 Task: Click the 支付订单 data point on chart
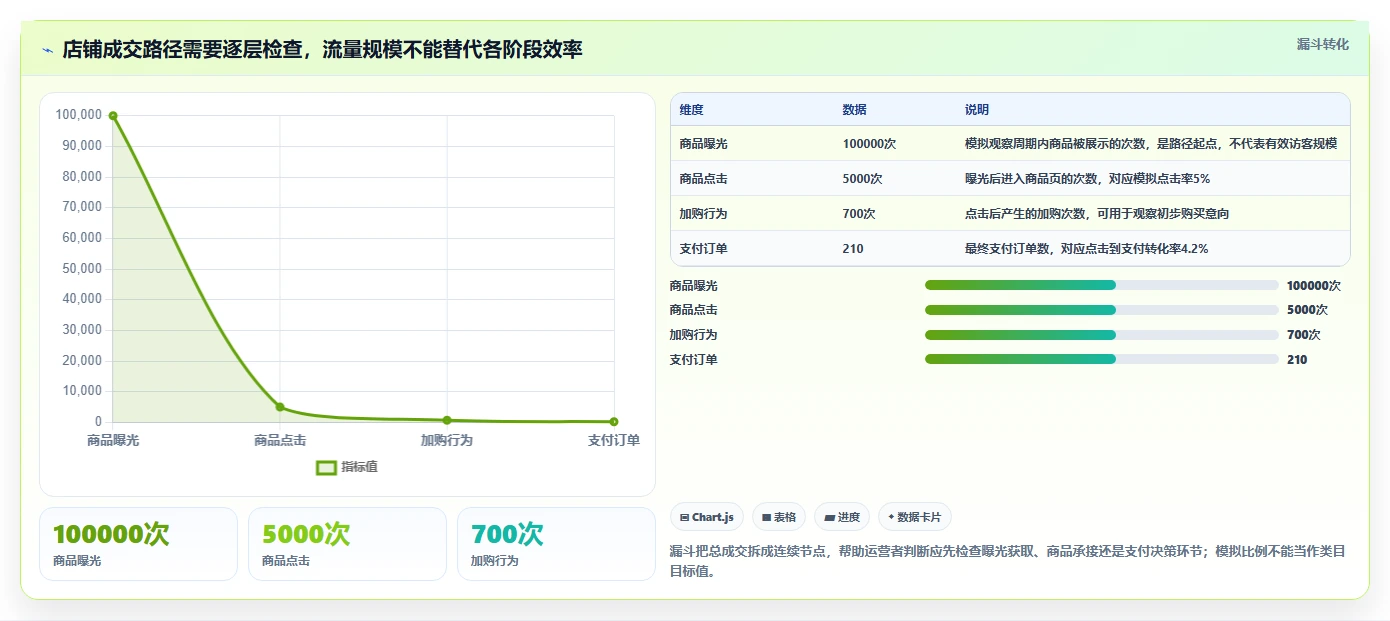[x=614, y=422]
